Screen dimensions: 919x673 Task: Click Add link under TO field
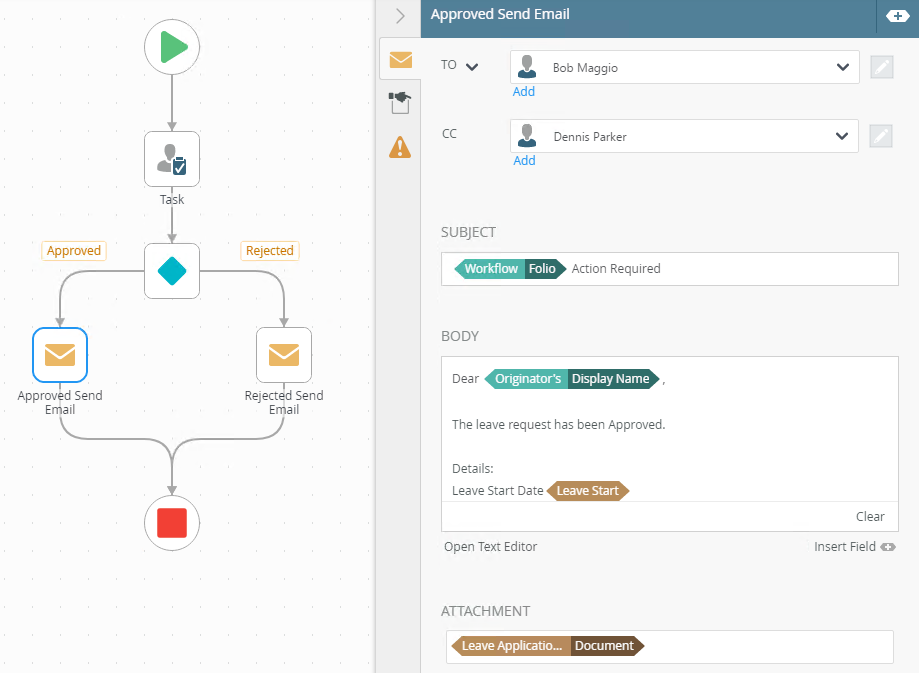click(x=524, y=92)
